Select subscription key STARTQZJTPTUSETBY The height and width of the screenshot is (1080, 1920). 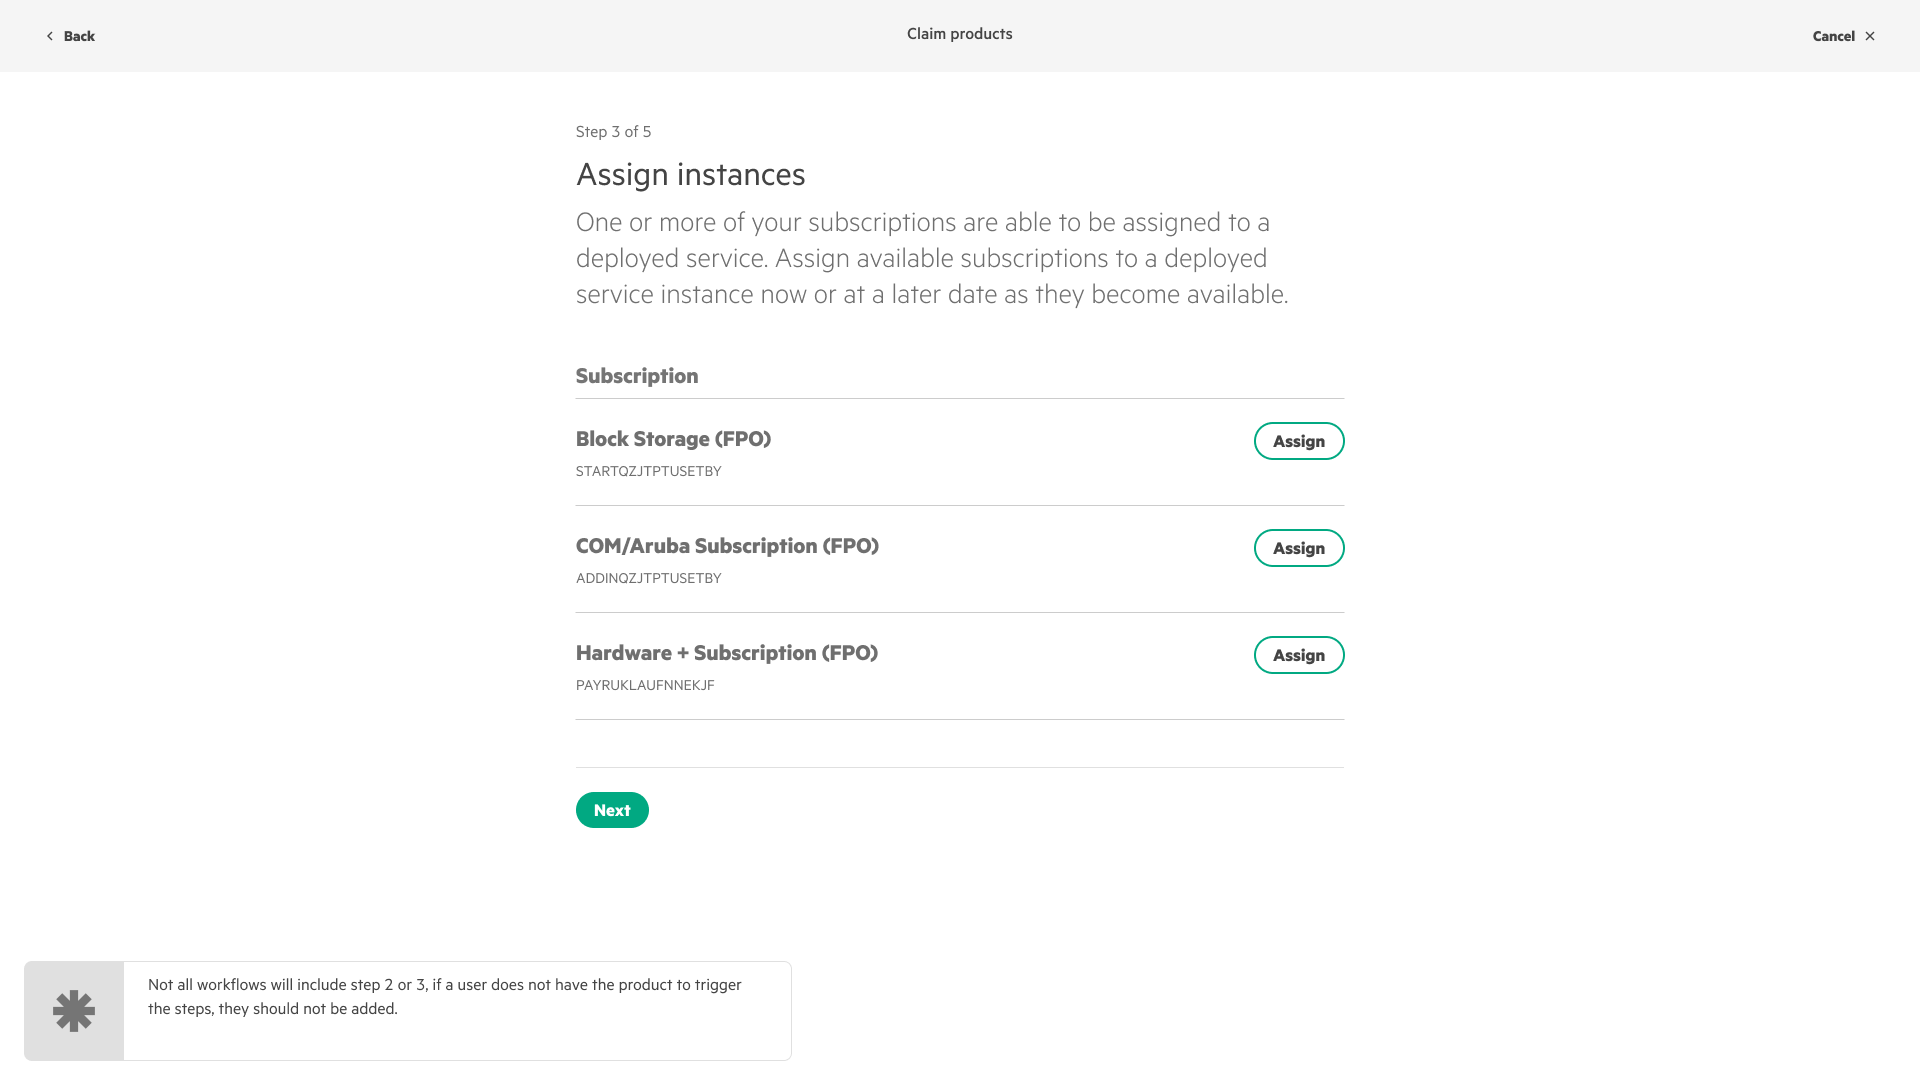click(x=648, y=471)
